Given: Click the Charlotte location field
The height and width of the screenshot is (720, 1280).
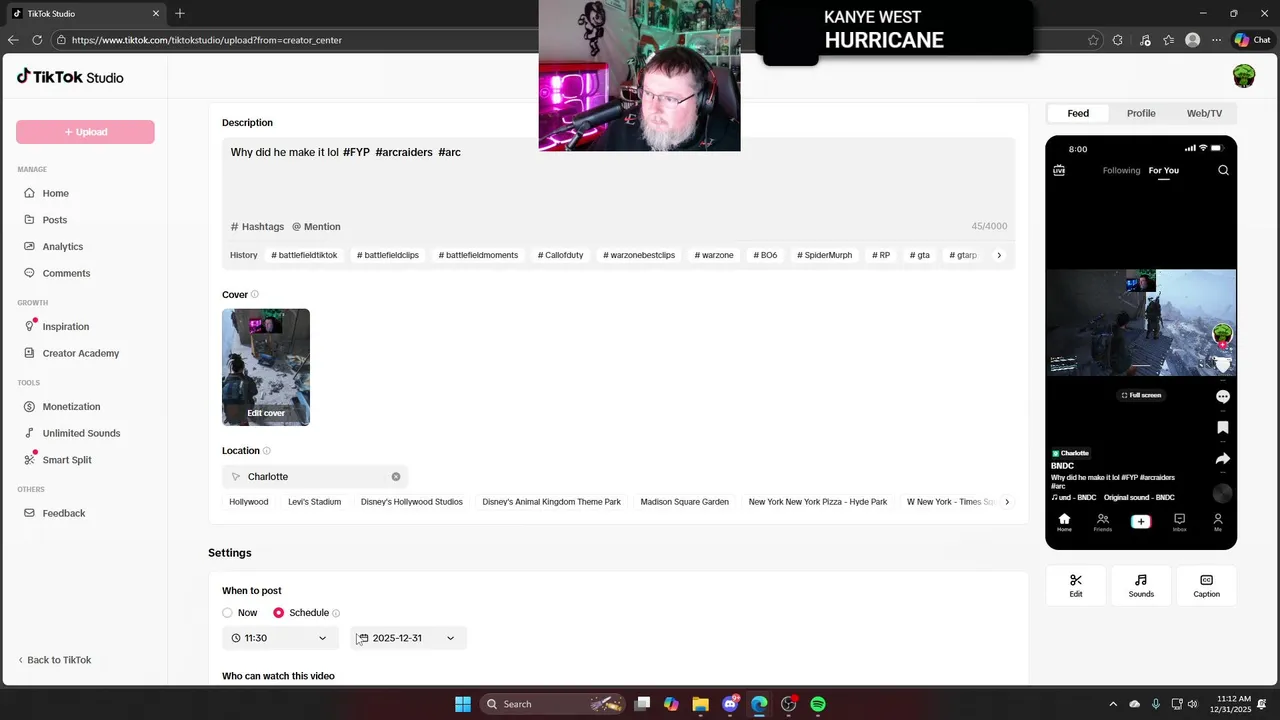Looking at the screenshot, I should point(314,477).
